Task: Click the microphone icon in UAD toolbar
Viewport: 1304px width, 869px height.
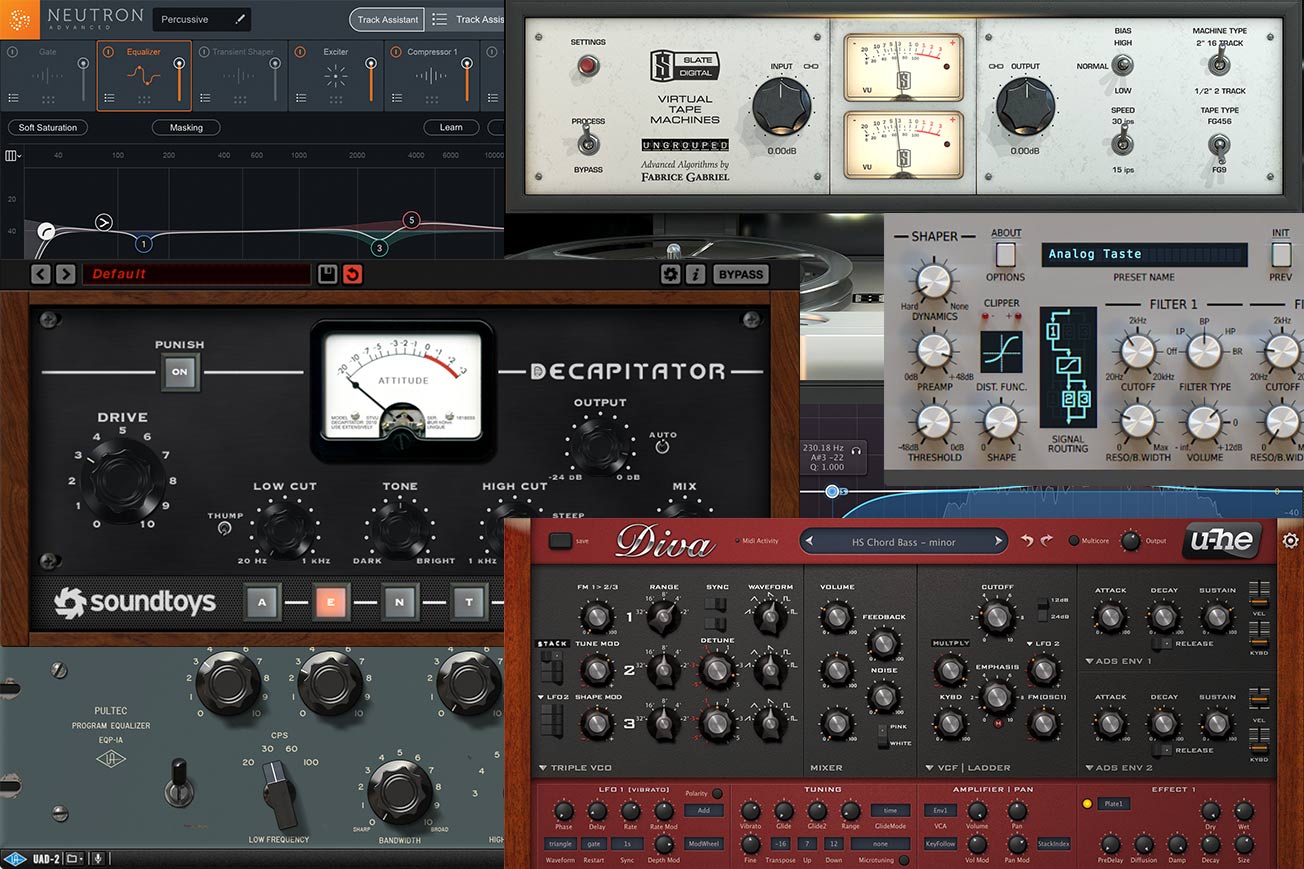Action: (x=99, y=858)
